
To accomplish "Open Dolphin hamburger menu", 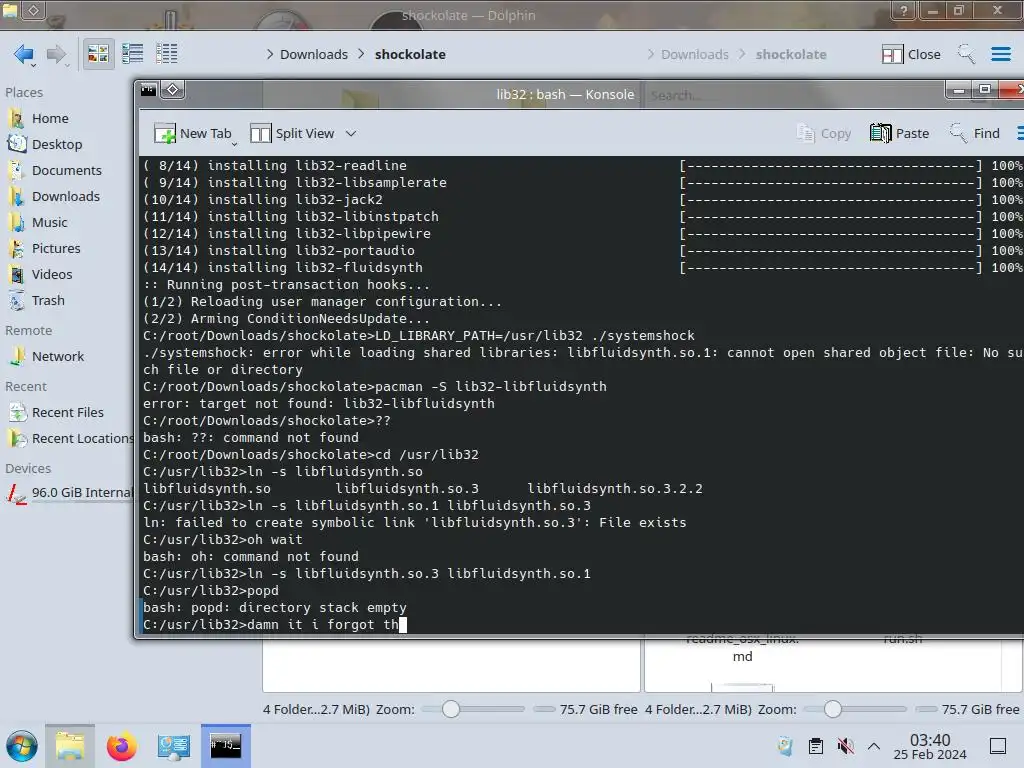I will [x=1000, y=54].
